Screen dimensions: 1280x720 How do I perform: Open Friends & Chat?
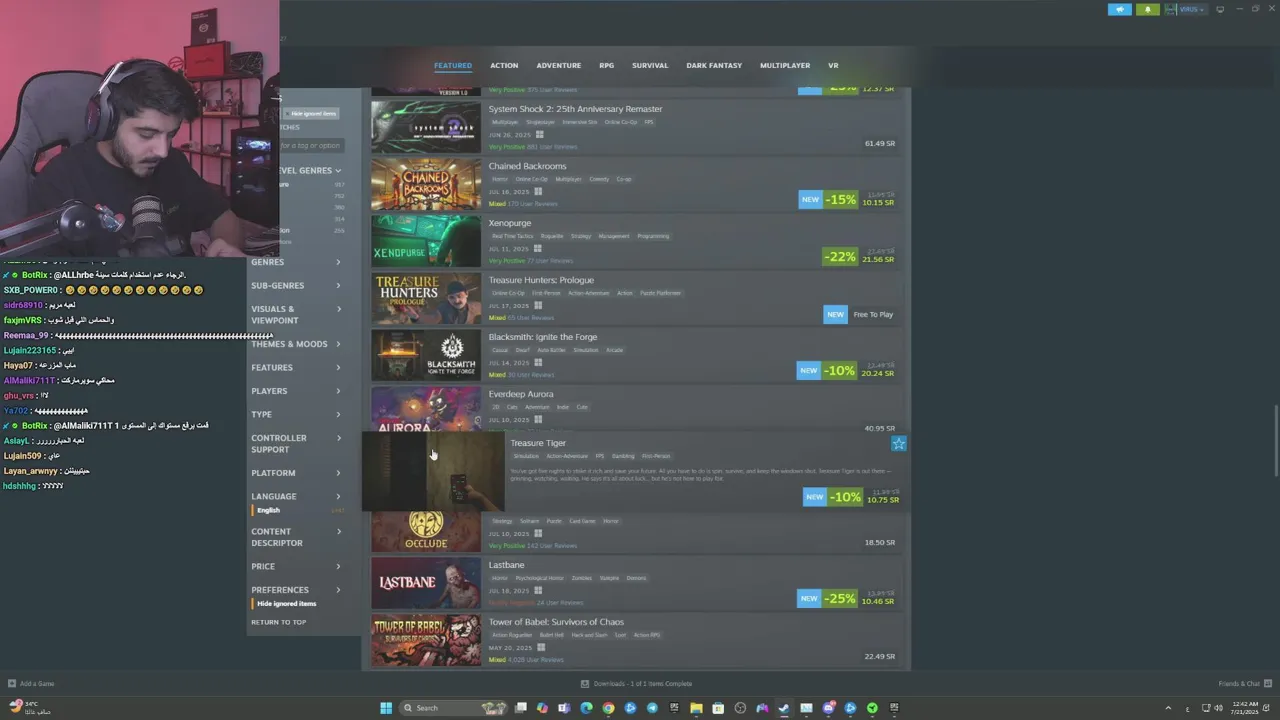pyautogui.click(x=1244, y=684)
